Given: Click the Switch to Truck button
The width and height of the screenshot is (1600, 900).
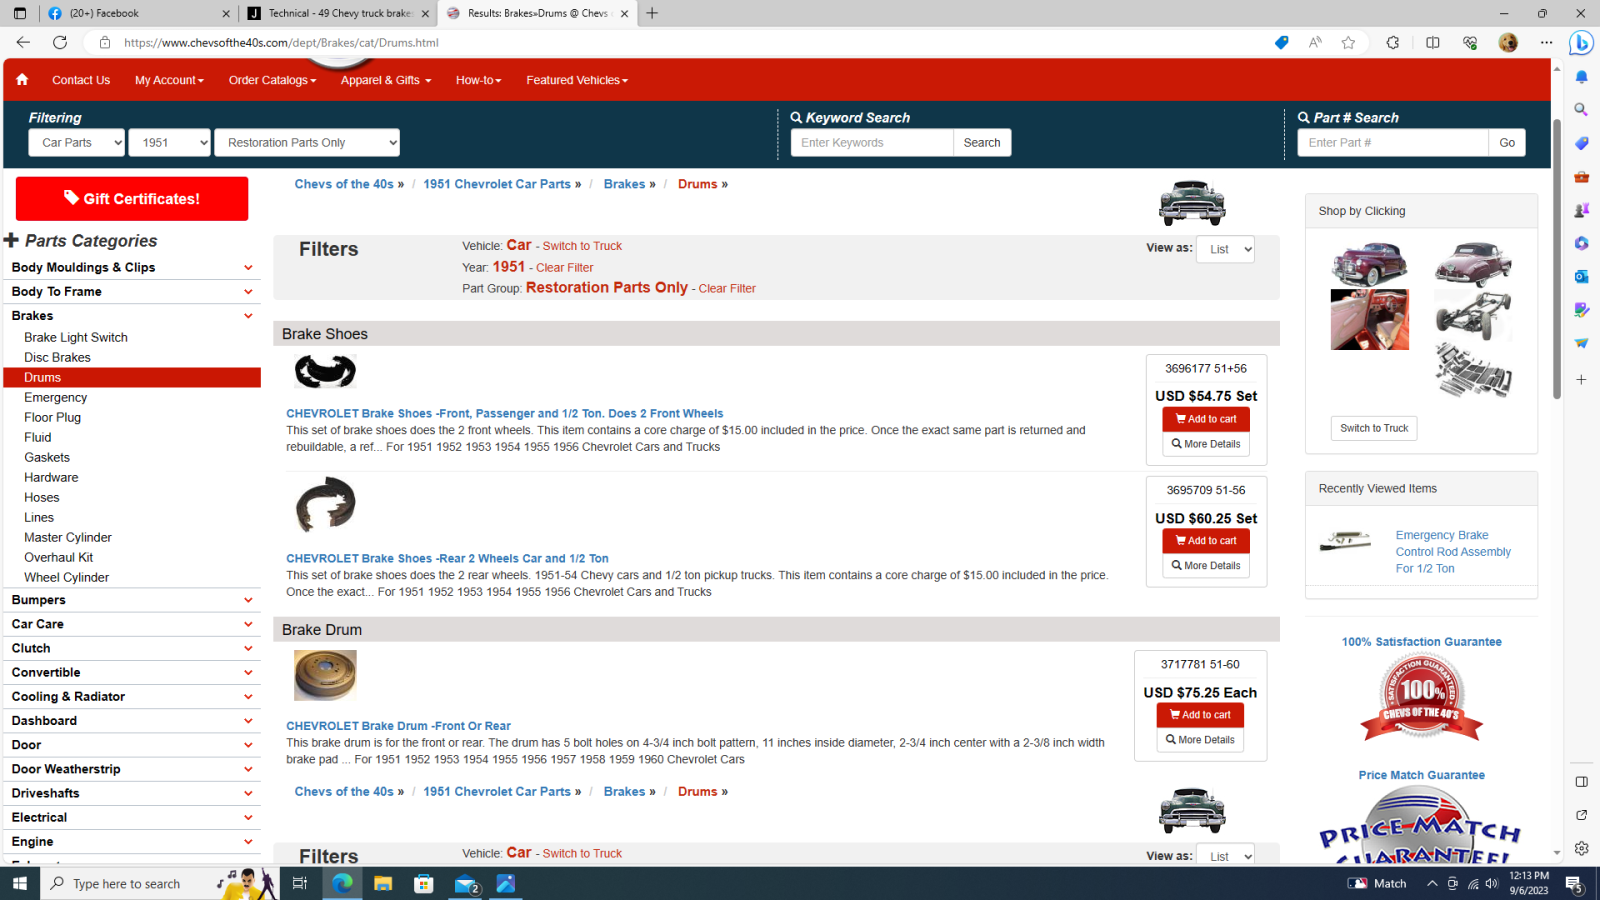Looking at the screenshot, I should pos(1374,428).
